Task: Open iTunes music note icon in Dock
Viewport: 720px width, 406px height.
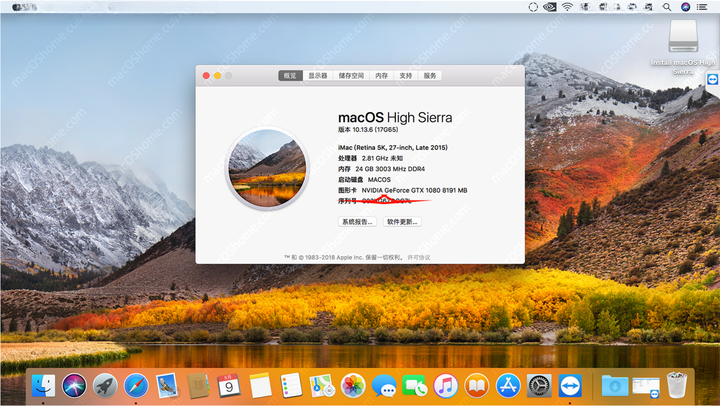Action: pos(445,385)
